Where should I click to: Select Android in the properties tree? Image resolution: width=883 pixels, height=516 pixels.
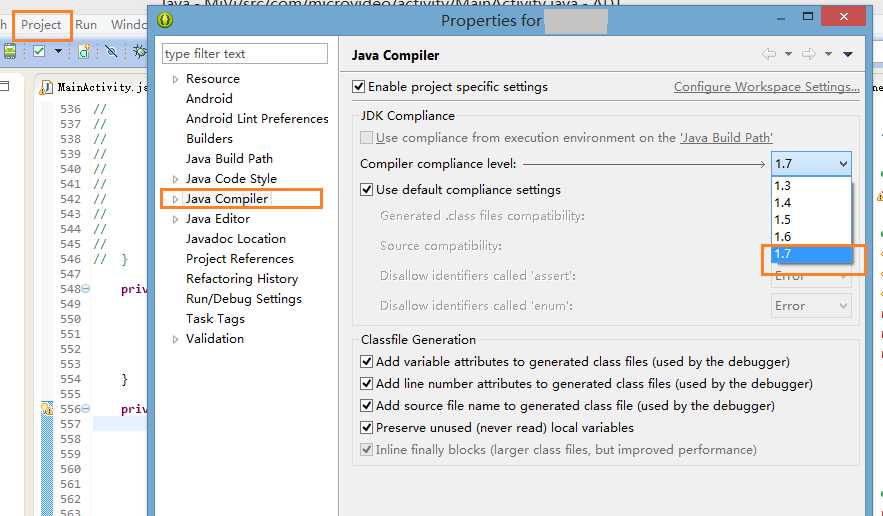coord(209,99)
